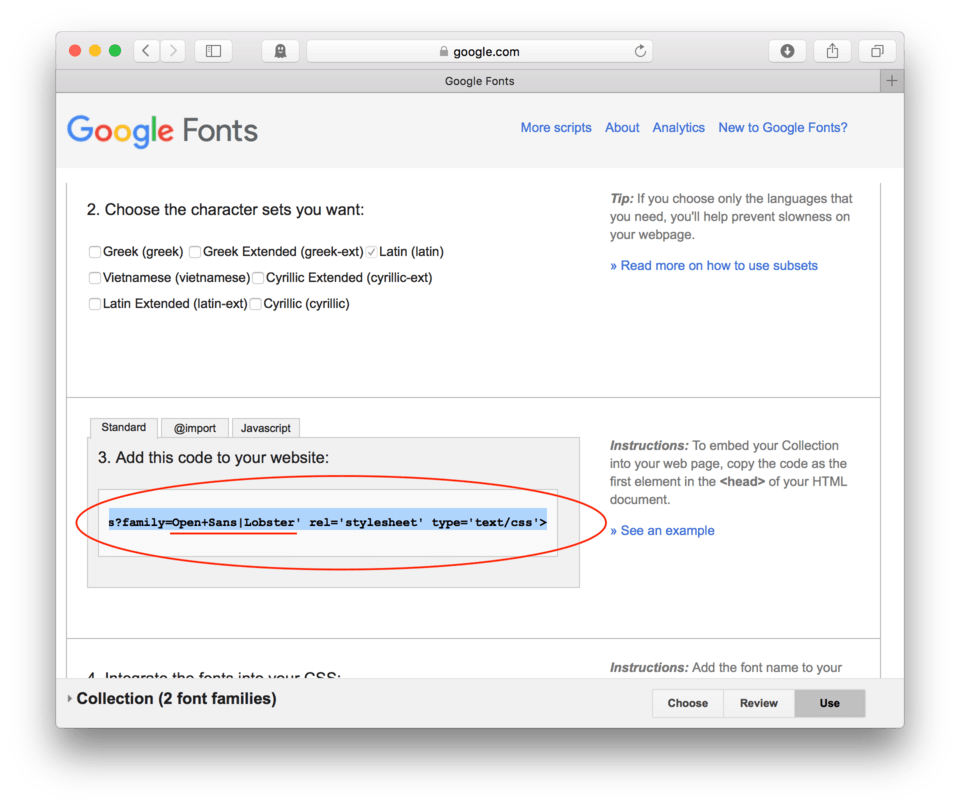960x808 pixels.
Task: Switch to the Javascript tab
Action: pos(266,428)
